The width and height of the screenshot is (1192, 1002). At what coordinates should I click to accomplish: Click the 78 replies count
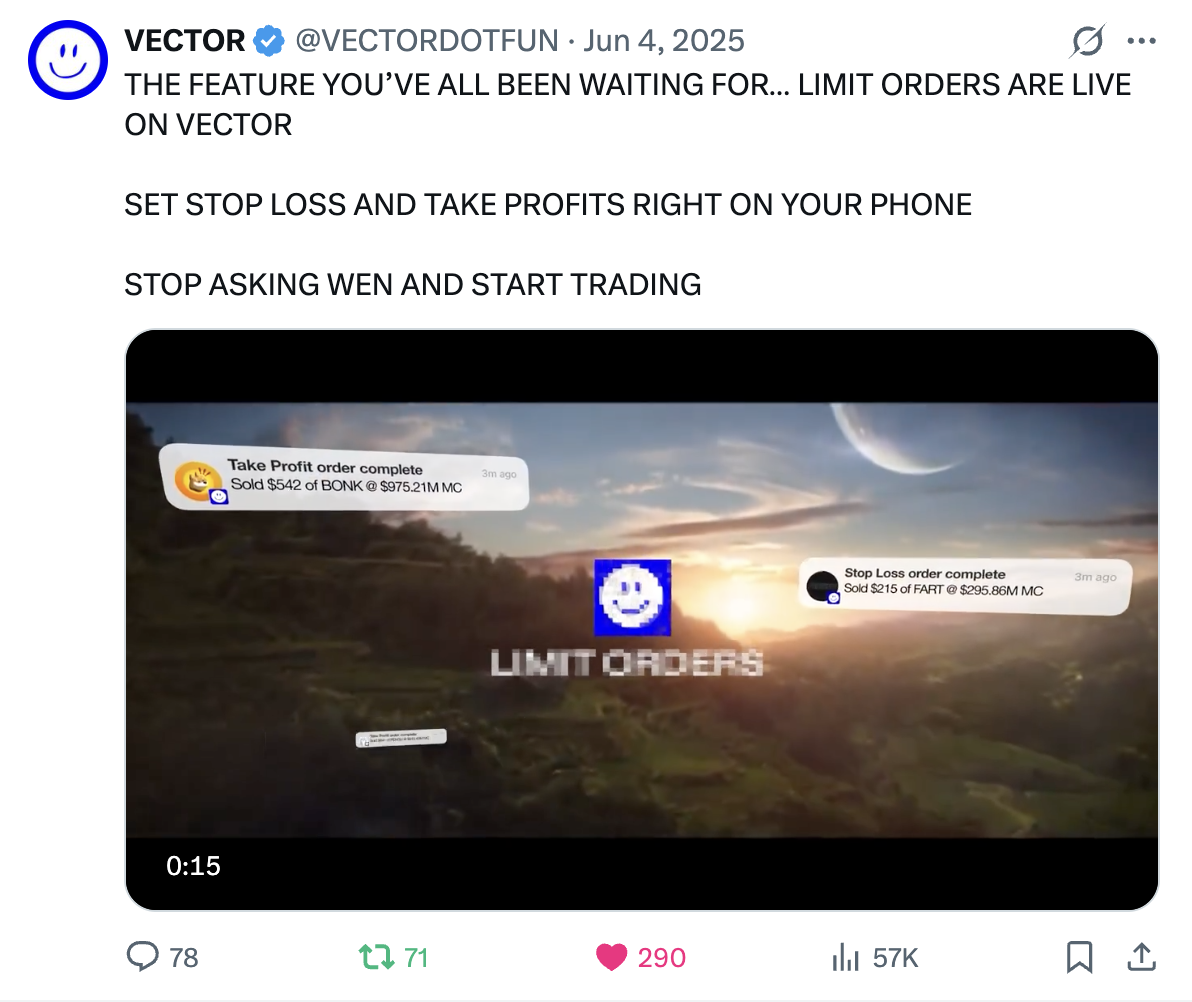(x=183, y=958)
